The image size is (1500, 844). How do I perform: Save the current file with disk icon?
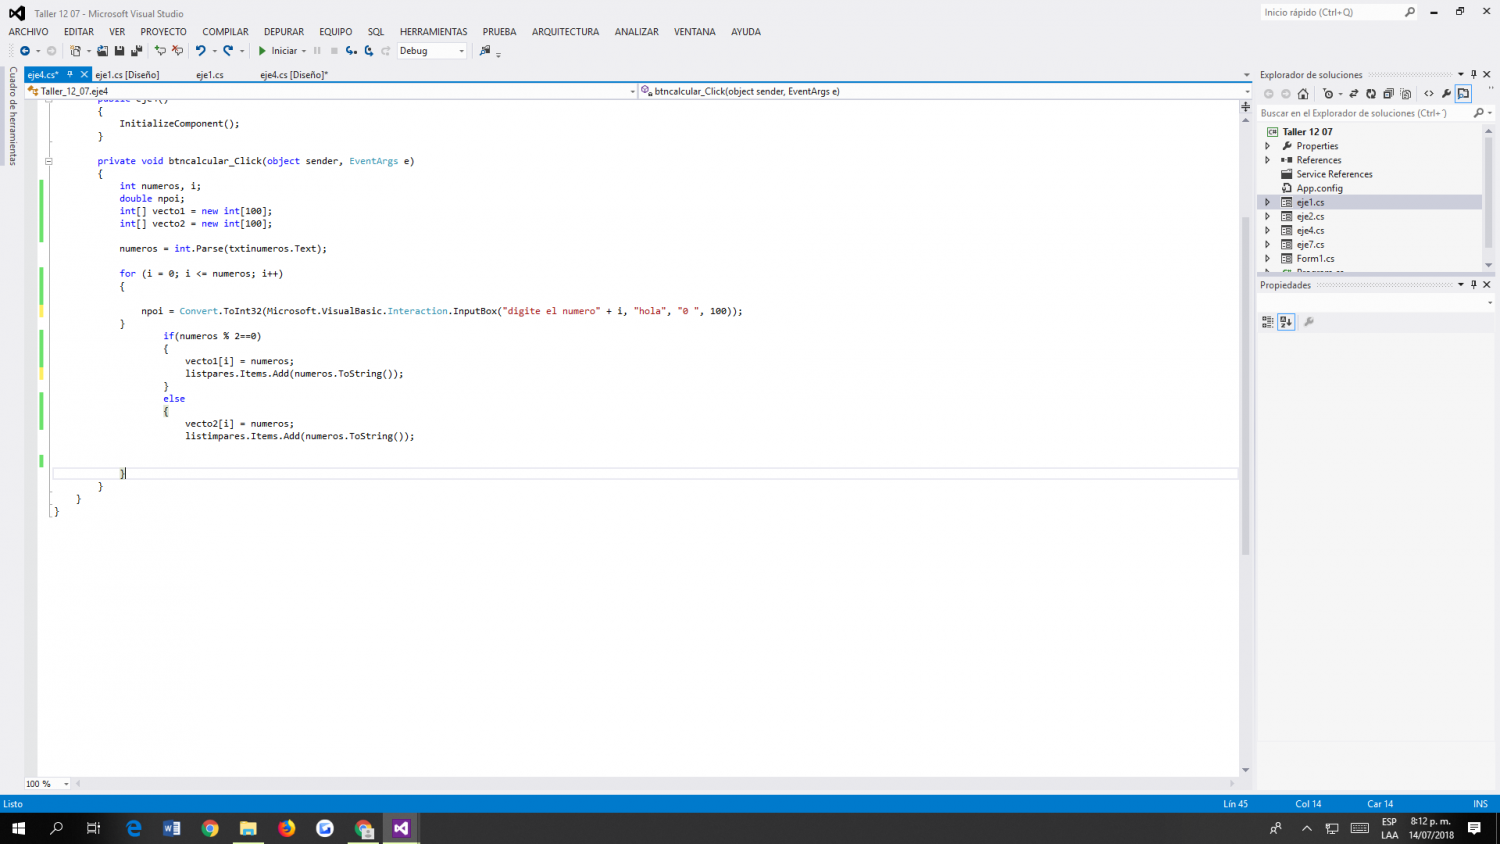[x=119, y=51]
